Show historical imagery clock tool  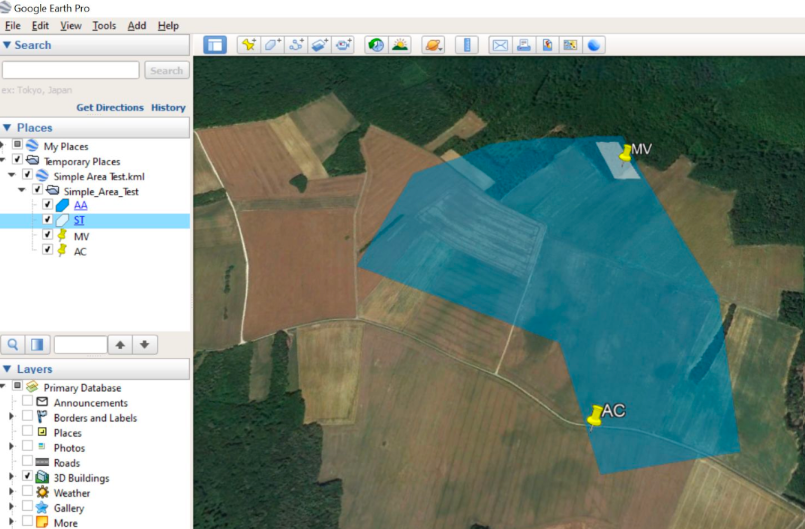376,45
